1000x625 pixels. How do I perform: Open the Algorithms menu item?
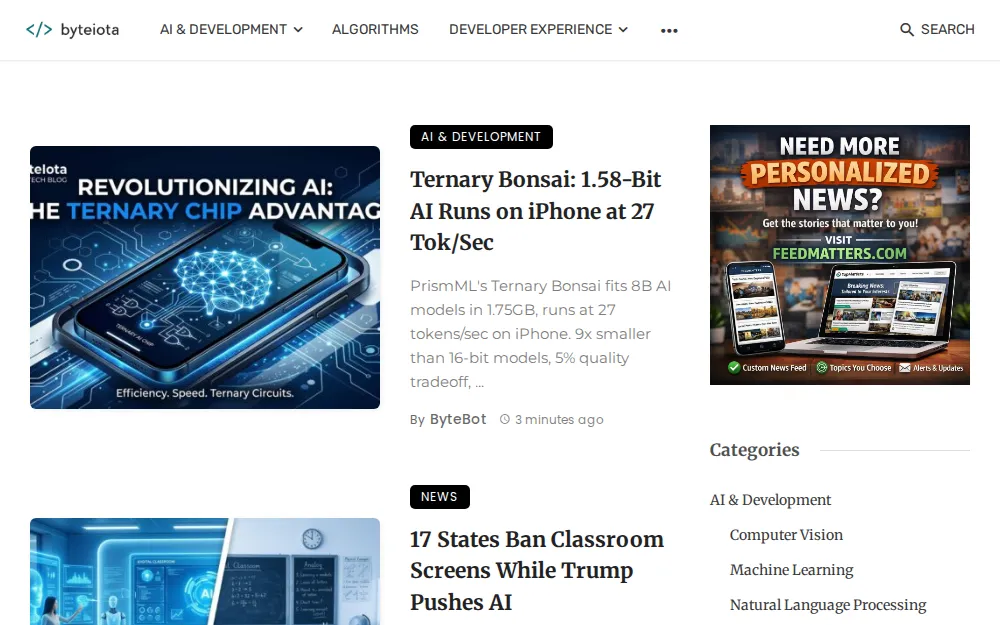[x=375, y=30]
